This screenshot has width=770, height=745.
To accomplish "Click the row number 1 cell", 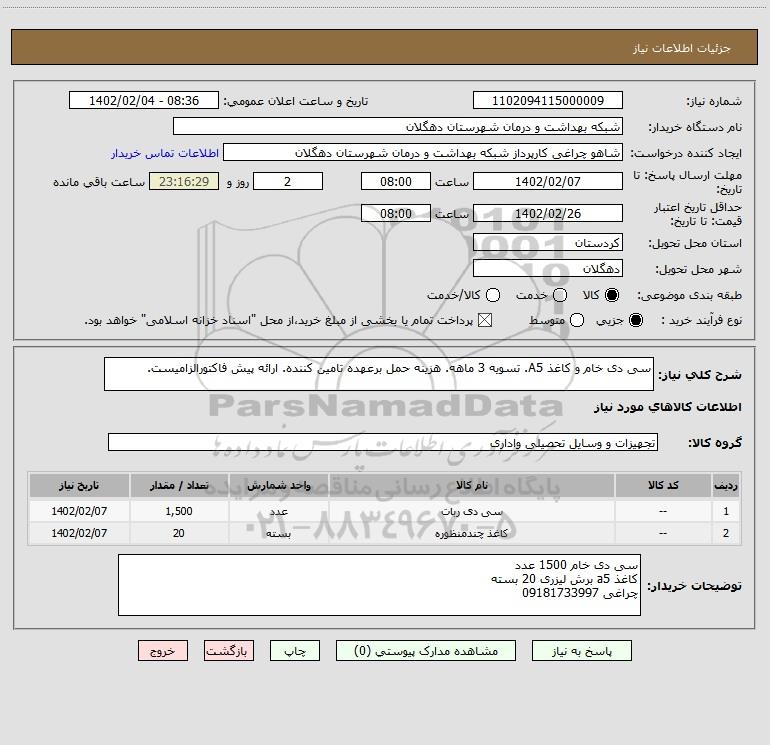I will [x=726, y=511].
